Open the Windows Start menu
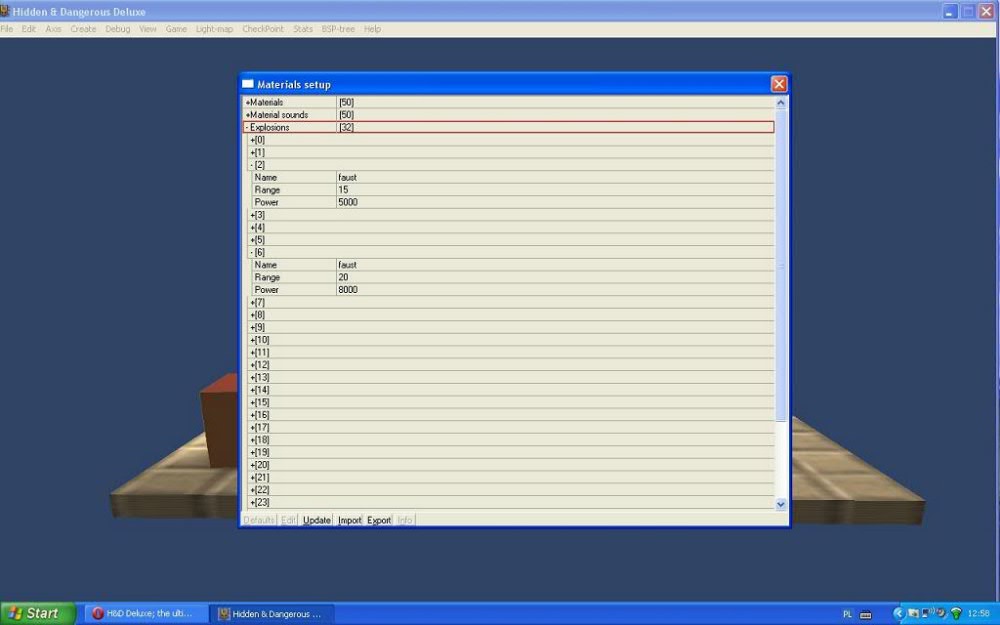 tap(38, 614)
